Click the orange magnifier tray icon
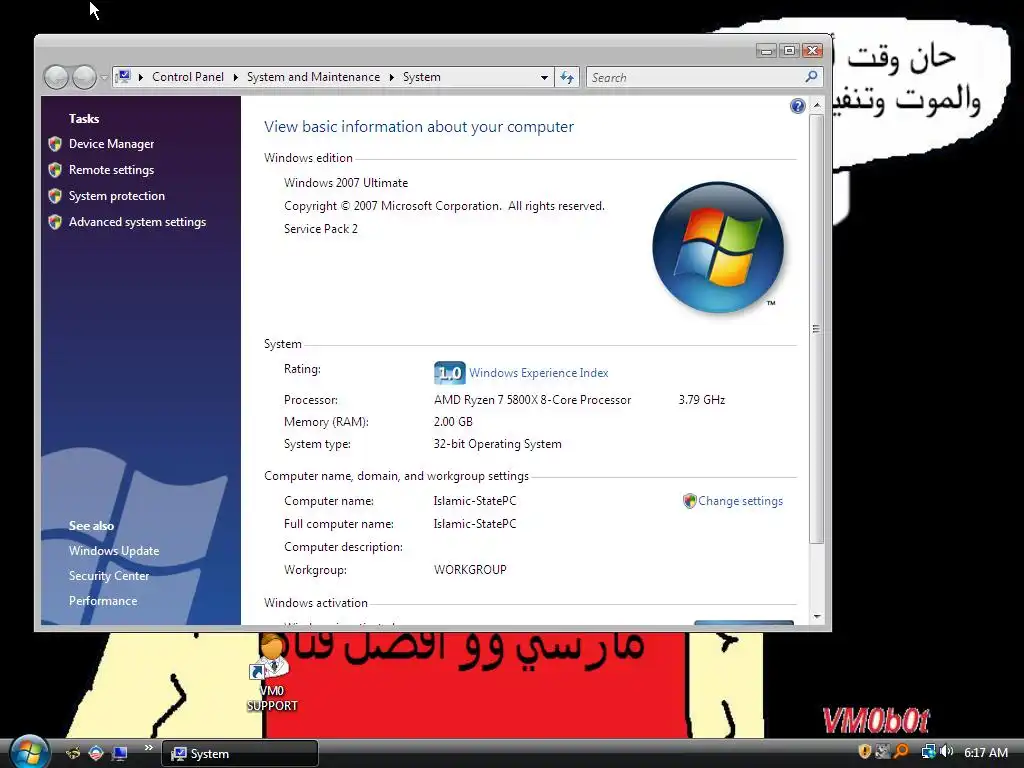This screenshot has height=768, width=1024. click(x=902, y=752)
